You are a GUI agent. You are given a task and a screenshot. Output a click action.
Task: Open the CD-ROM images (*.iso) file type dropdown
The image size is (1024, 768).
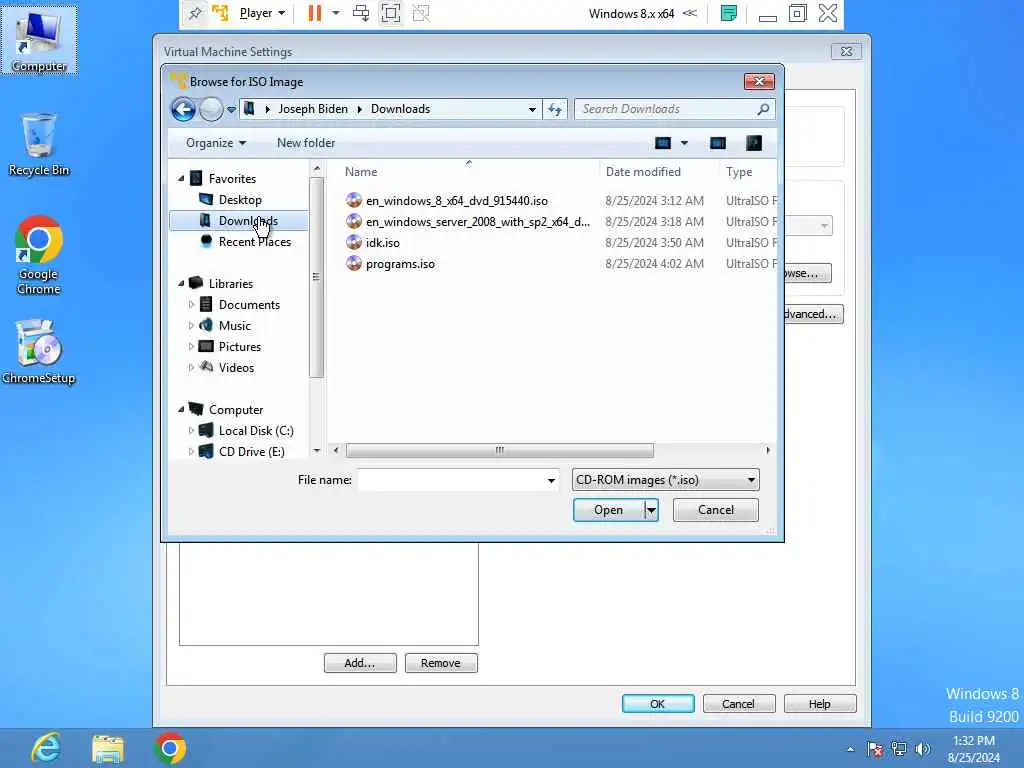tap(665, 480)
